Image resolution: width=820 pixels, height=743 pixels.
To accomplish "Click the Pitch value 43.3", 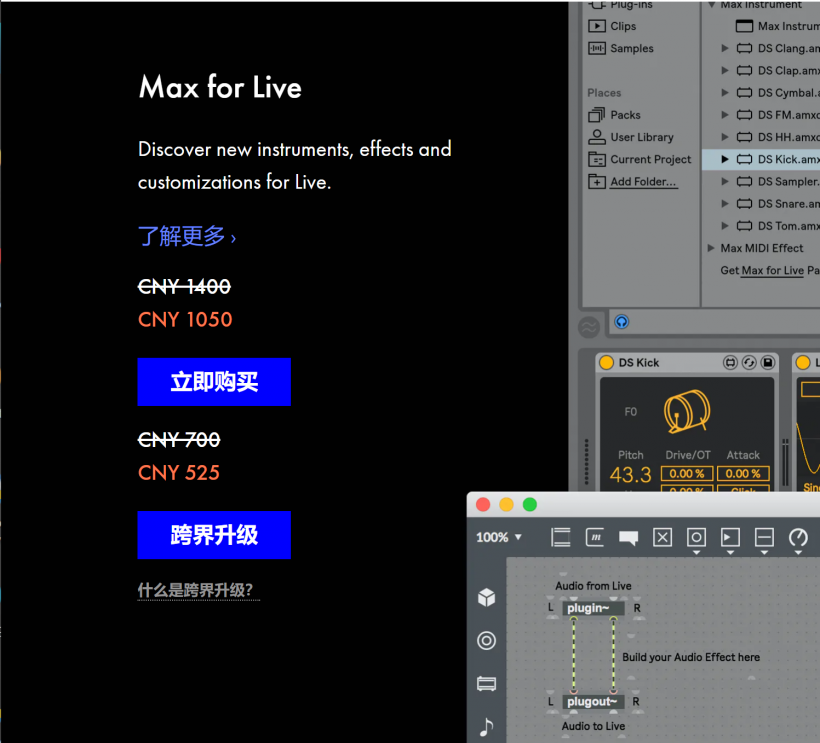I will click(630, 475).
